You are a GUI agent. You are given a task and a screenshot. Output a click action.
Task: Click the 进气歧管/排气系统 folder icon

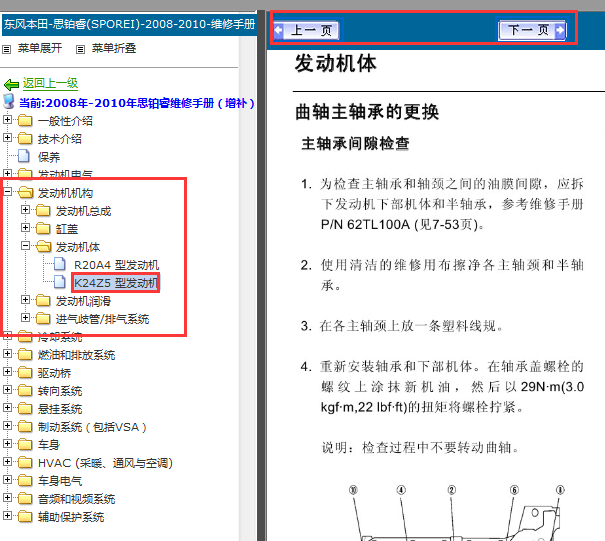[x=43, y=319]
